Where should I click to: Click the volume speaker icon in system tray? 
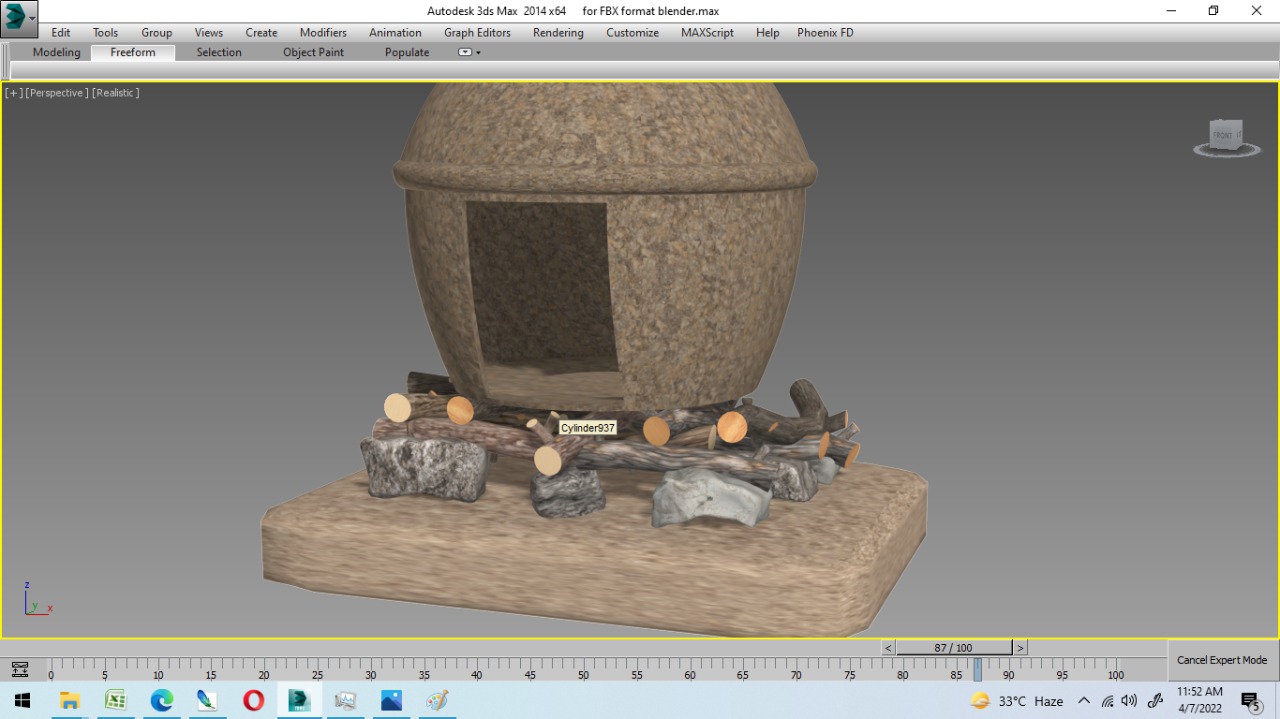tap(1129, 701)
